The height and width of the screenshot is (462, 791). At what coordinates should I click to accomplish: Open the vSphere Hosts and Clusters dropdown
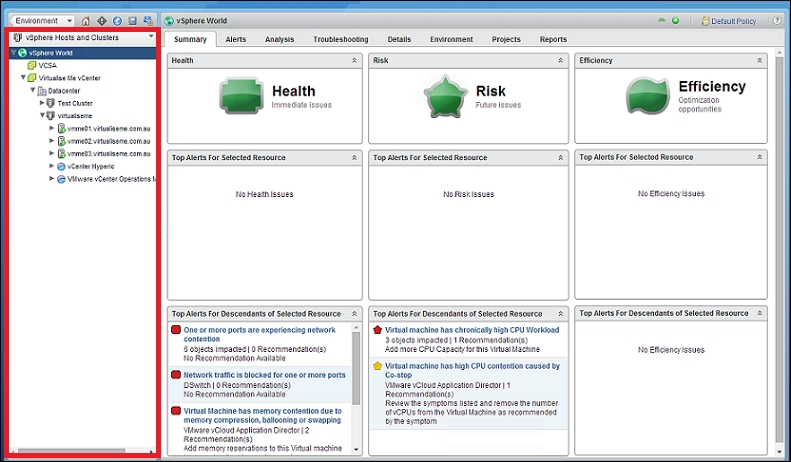click(x=83, y=37)
